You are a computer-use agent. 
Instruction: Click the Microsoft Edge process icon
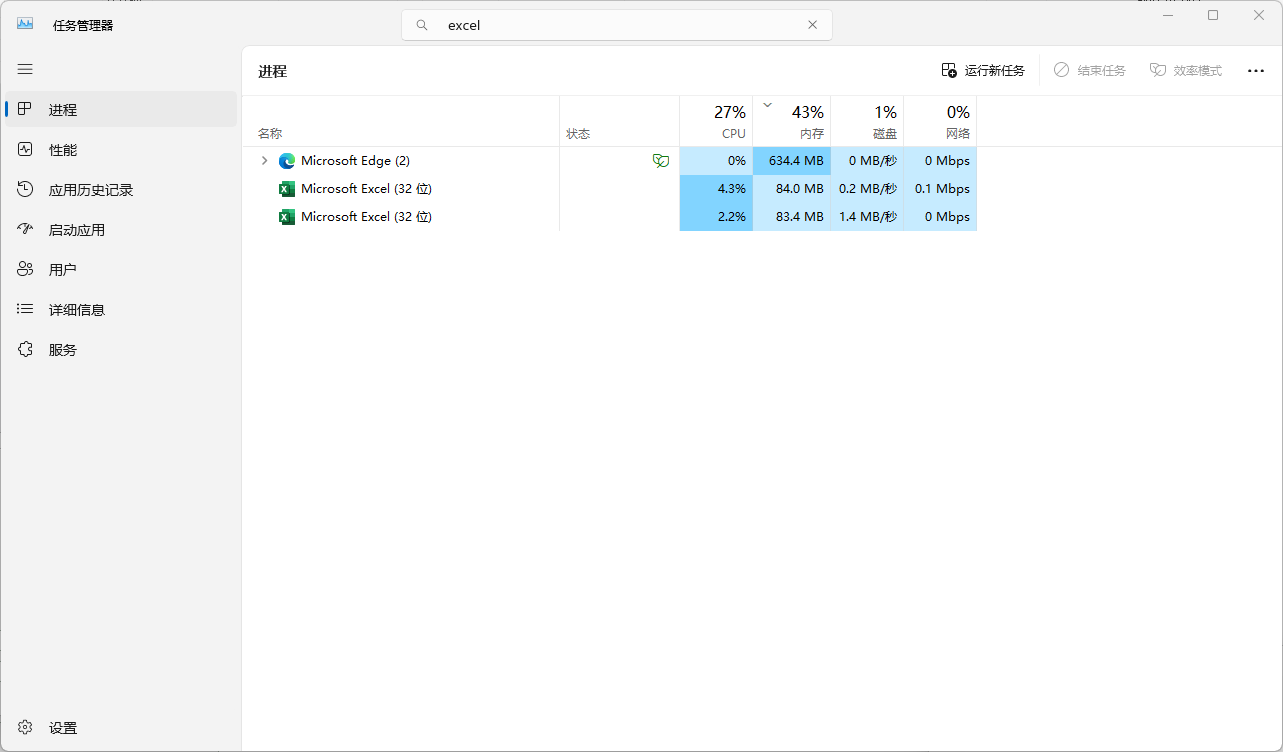[x=287, y=160]
